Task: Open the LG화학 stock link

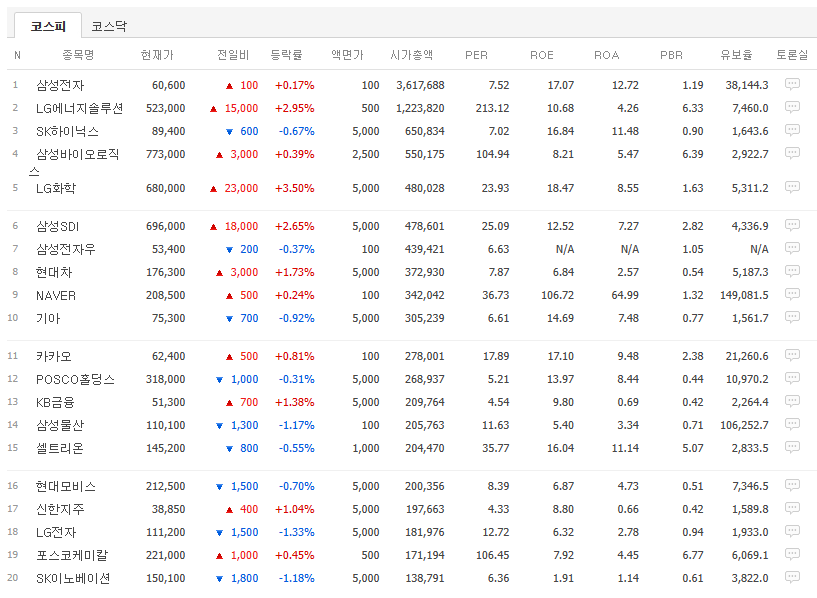Action: coord(56,188)
